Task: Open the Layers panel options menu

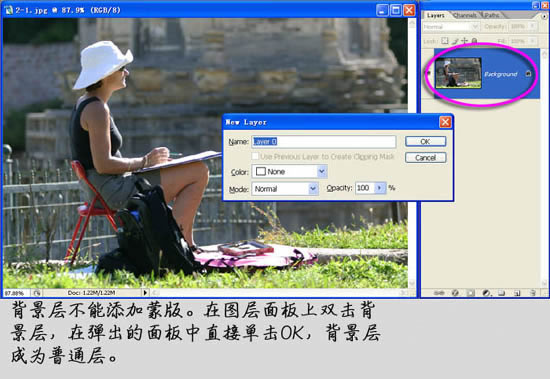Action: coord(544,16)
